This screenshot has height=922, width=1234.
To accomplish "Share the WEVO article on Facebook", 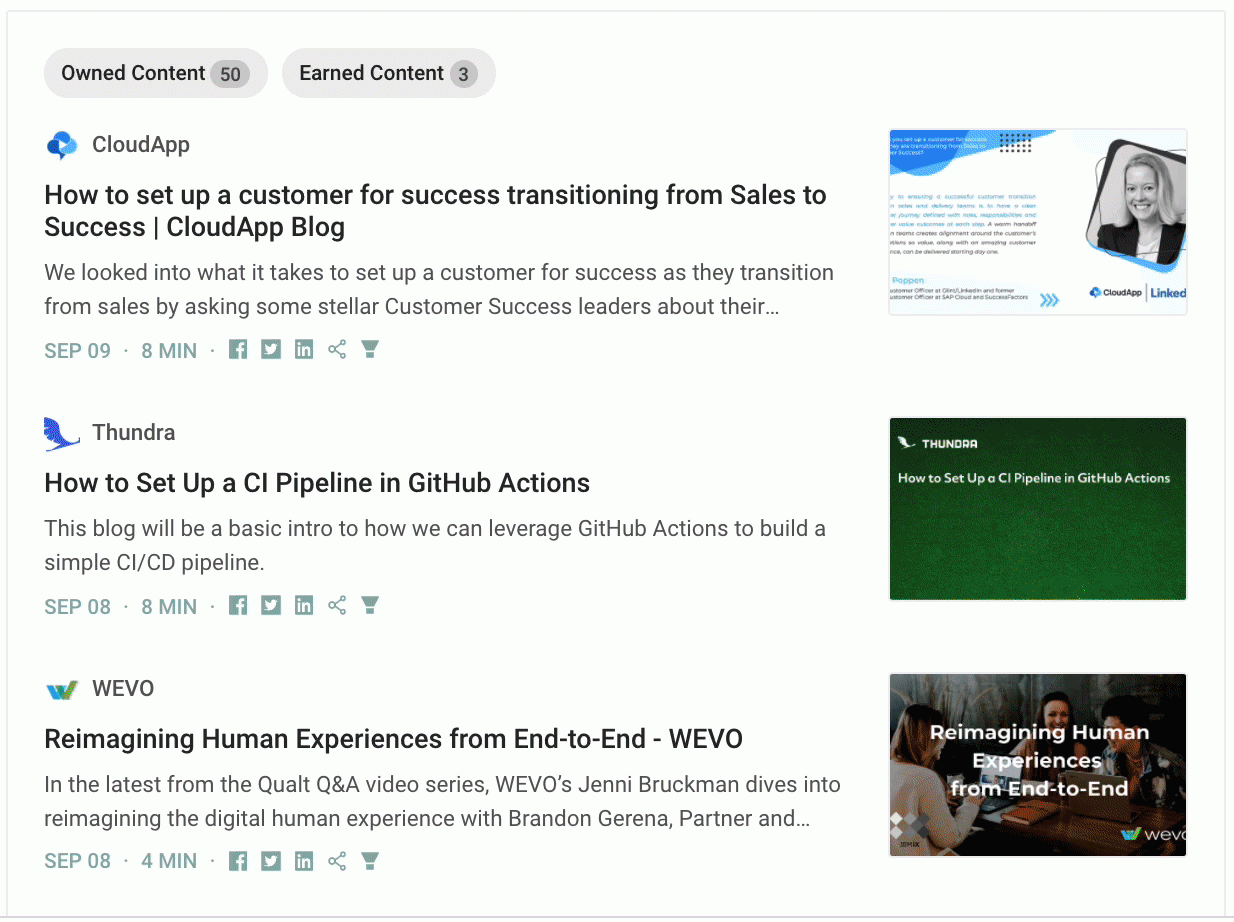I will coord(238,861).
